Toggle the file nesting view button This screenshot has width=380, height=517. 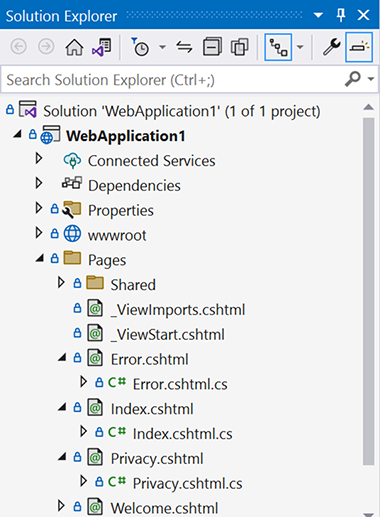tap(278, 47)
